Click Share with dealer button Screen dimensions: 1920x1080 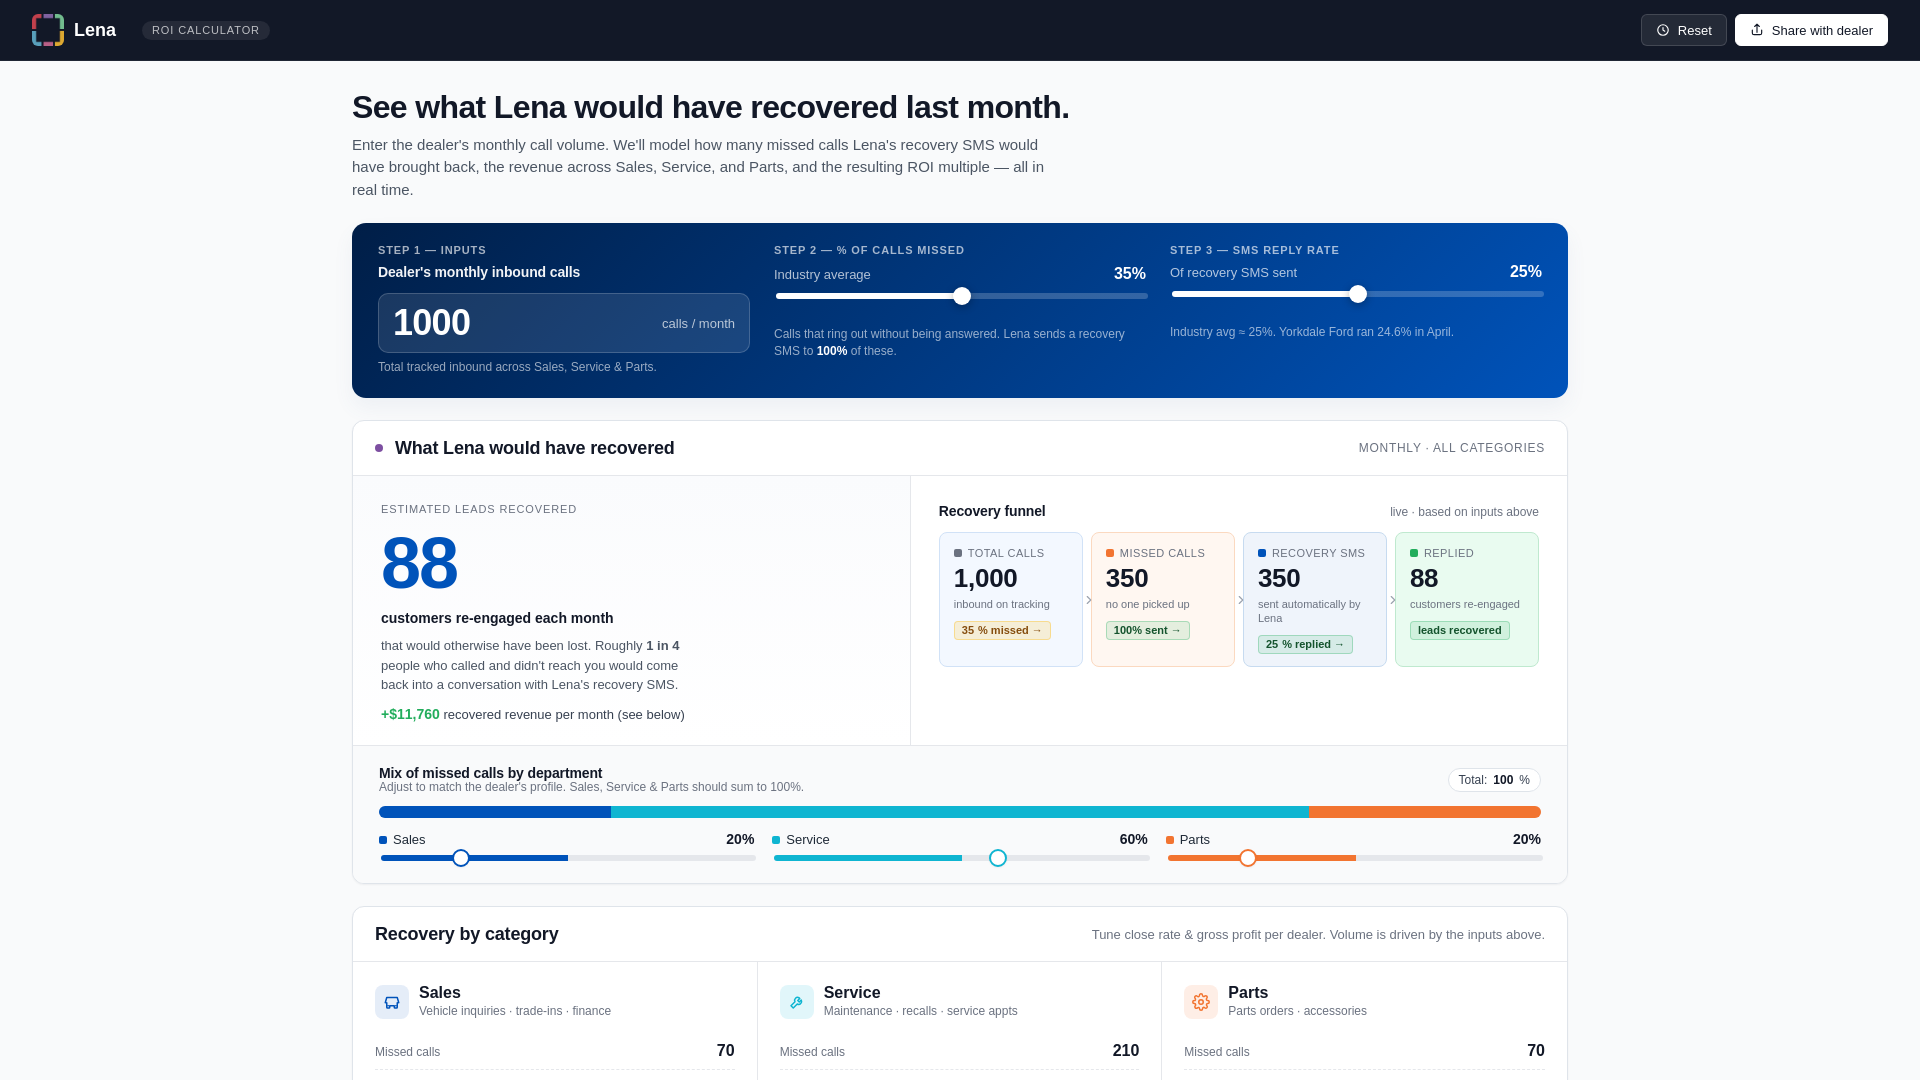point(1811,30)
